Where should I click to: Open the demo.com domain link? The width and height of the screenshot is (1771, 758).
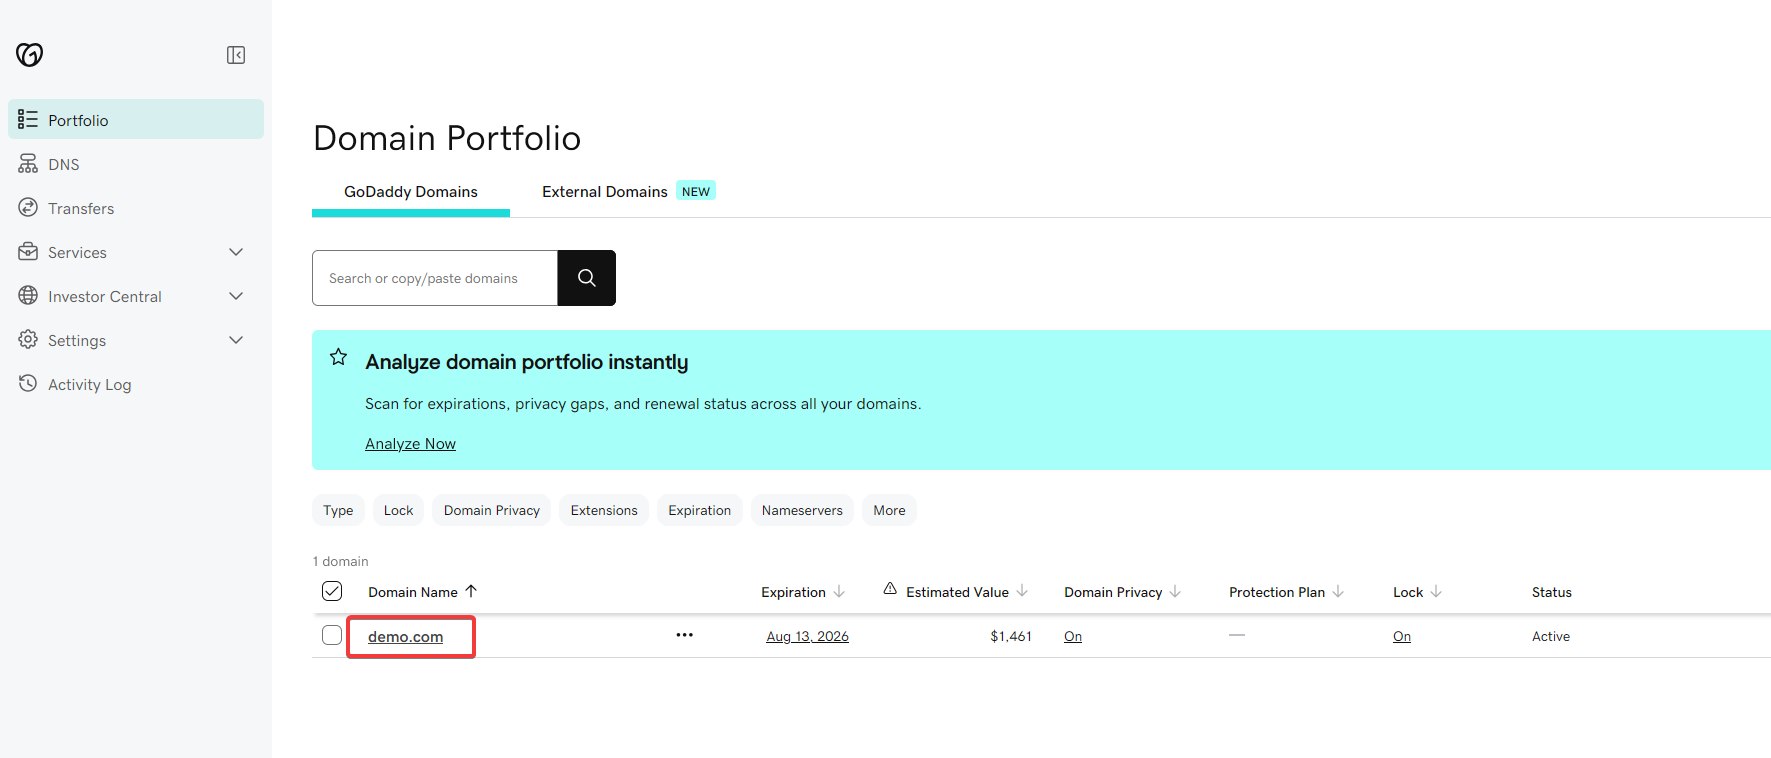pos(405,637)
